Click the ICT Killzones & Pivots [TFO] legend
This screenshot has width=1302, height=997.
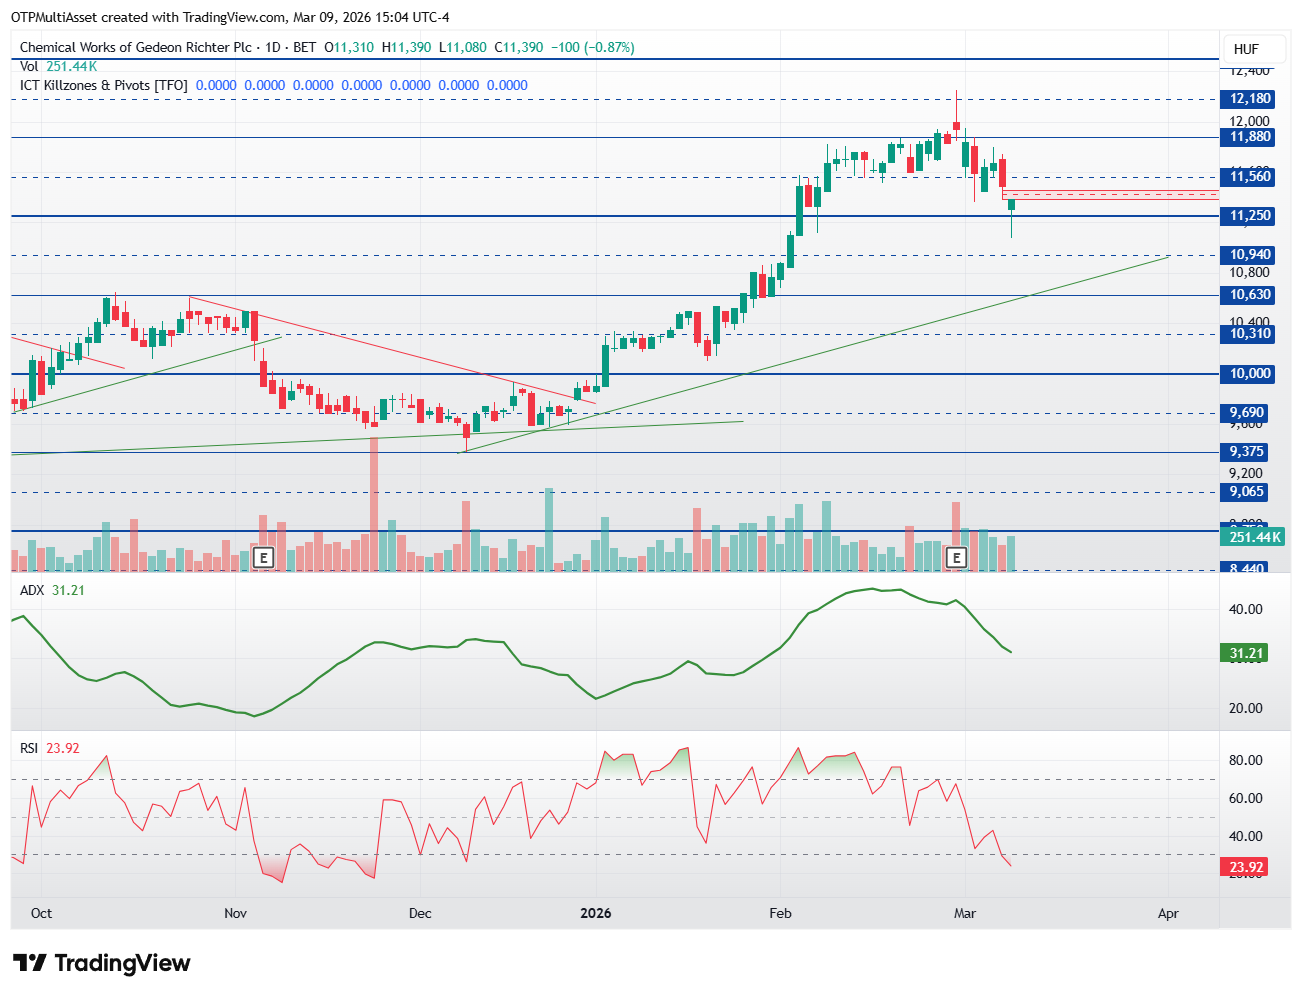(104, 85)
